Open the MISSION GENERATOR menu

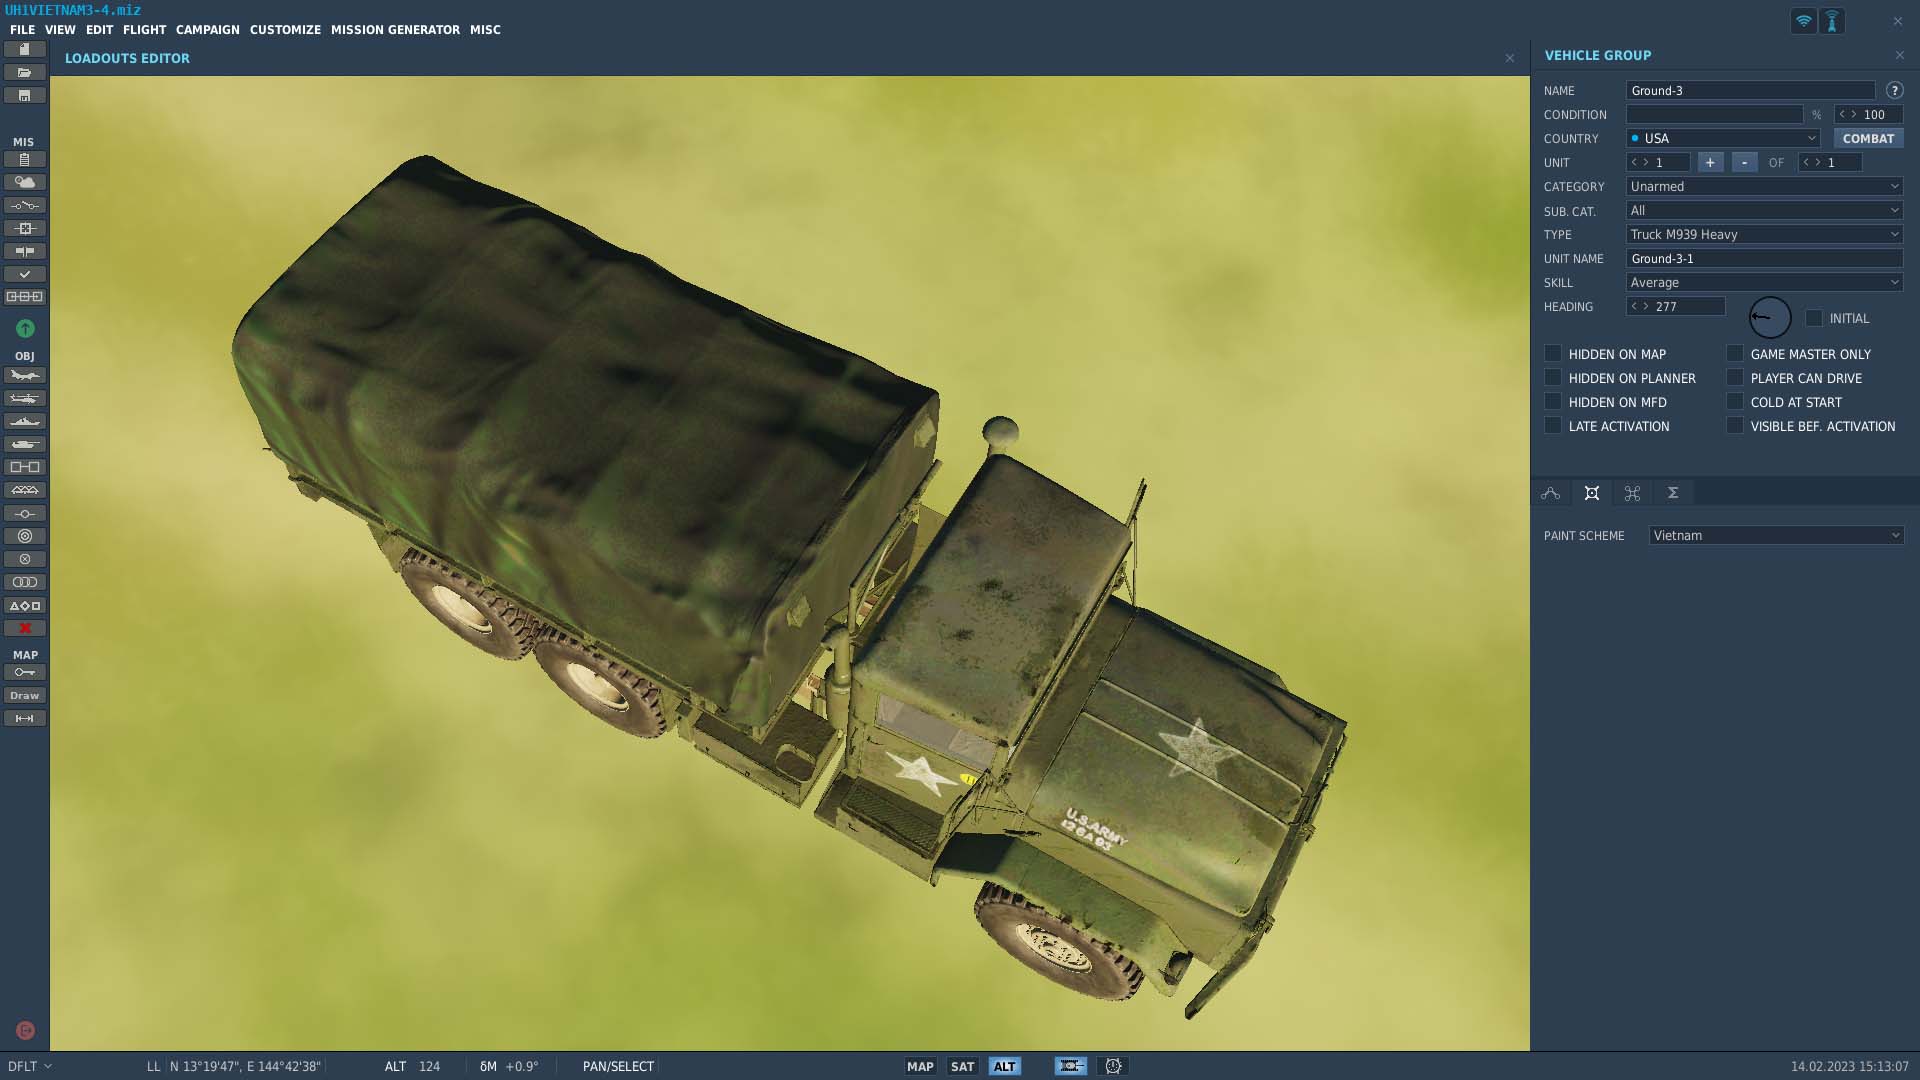point(395,29)
